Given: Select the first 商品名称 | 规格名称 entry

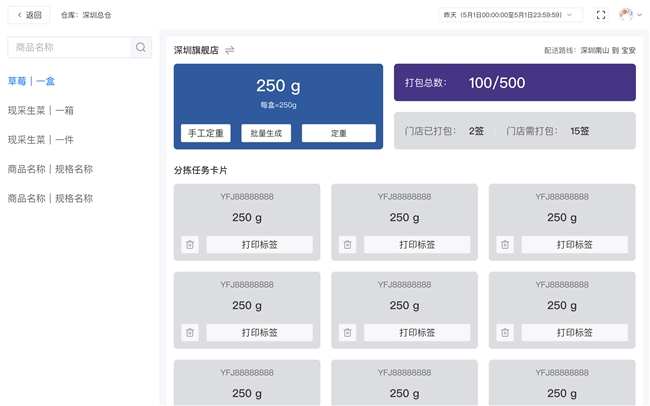Looking at the screenshot, I should (x=50, y=169).
